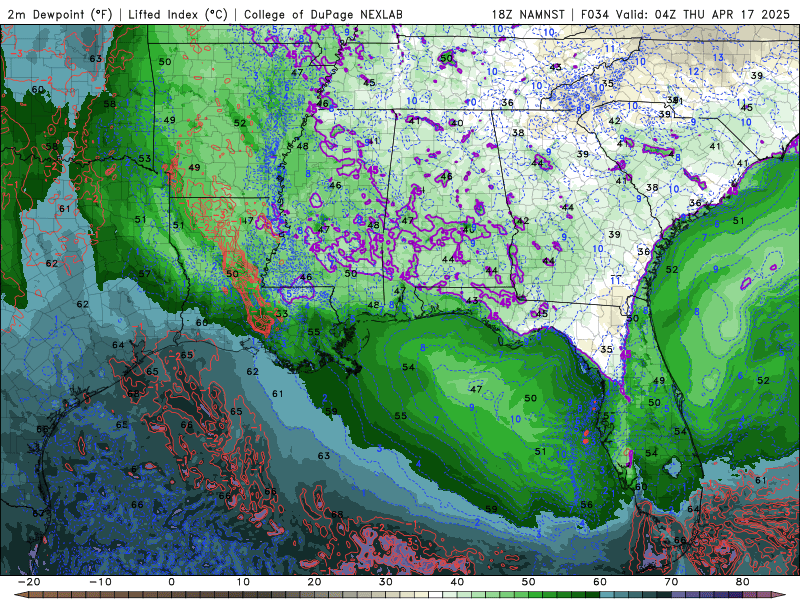
Task: Click the 20 label on the color scale
Action: [x=314, y=582]
